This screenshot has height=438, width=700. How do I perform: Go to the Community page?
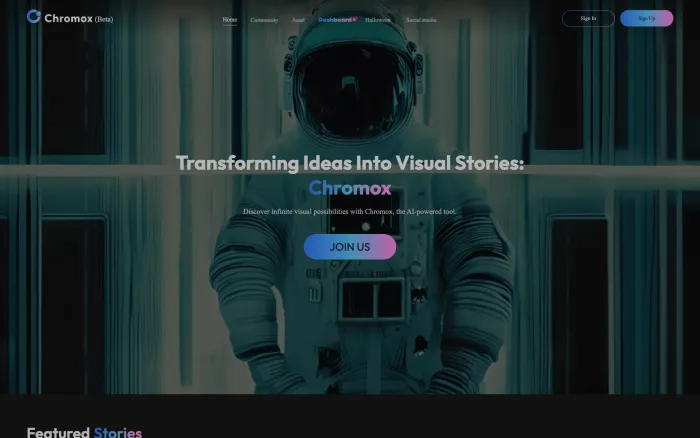(x=264, y=20)
